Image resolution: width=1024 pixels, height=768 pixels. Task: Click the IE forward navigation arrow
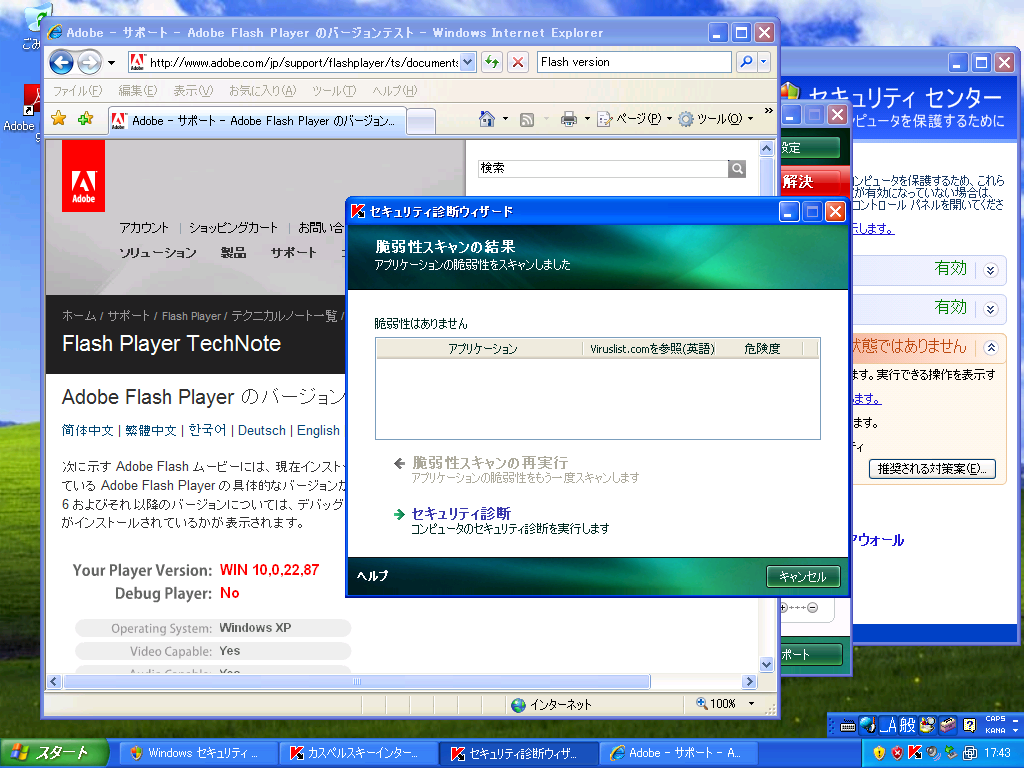click(89, 63)
